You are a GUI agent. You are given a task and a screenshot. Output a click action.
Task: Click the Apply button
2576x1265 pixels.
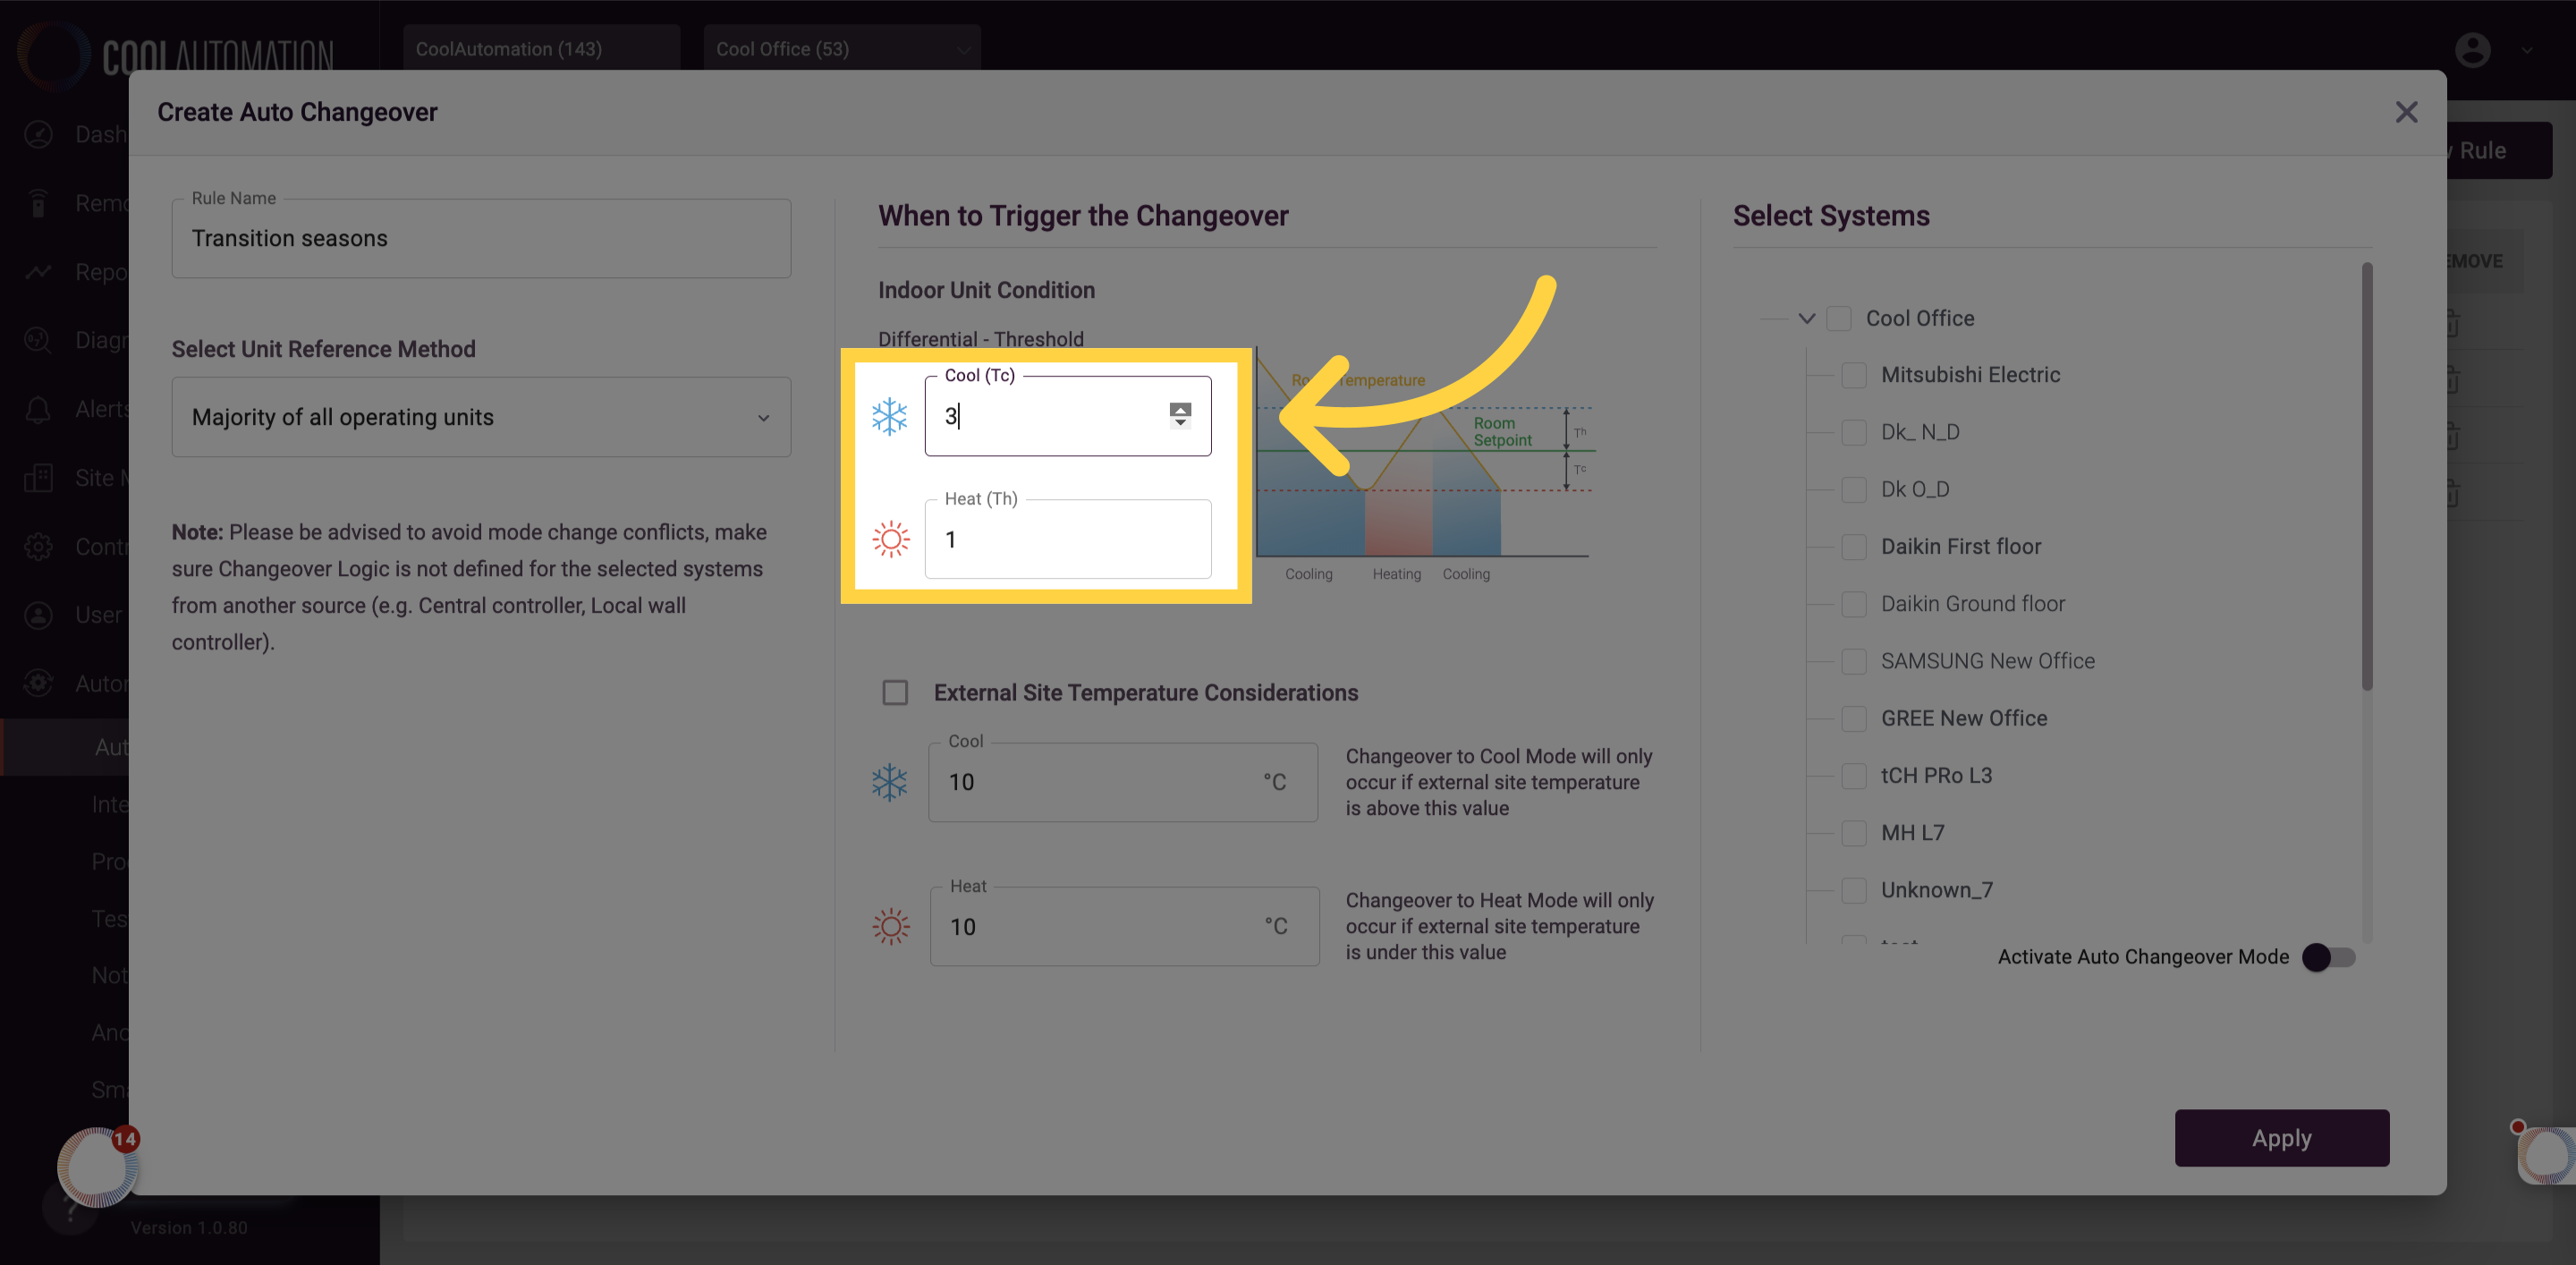[2281, 1138]
